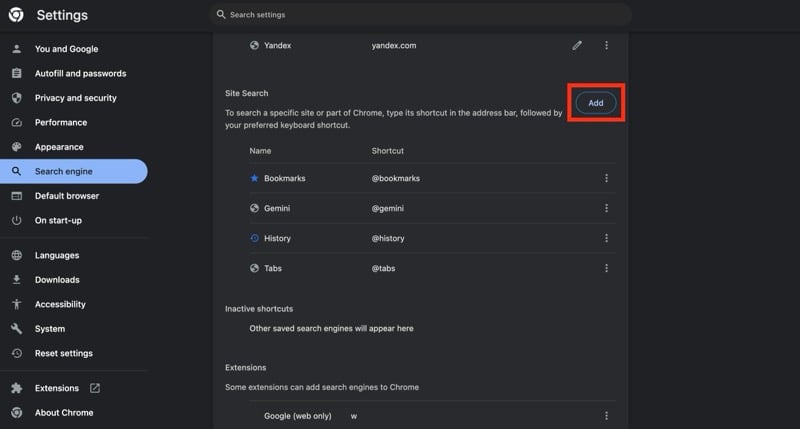Click the Chrome icon beside About Chrome
Image resolution: width=800 pixels, height=429 pixels.
pos(16,413)
